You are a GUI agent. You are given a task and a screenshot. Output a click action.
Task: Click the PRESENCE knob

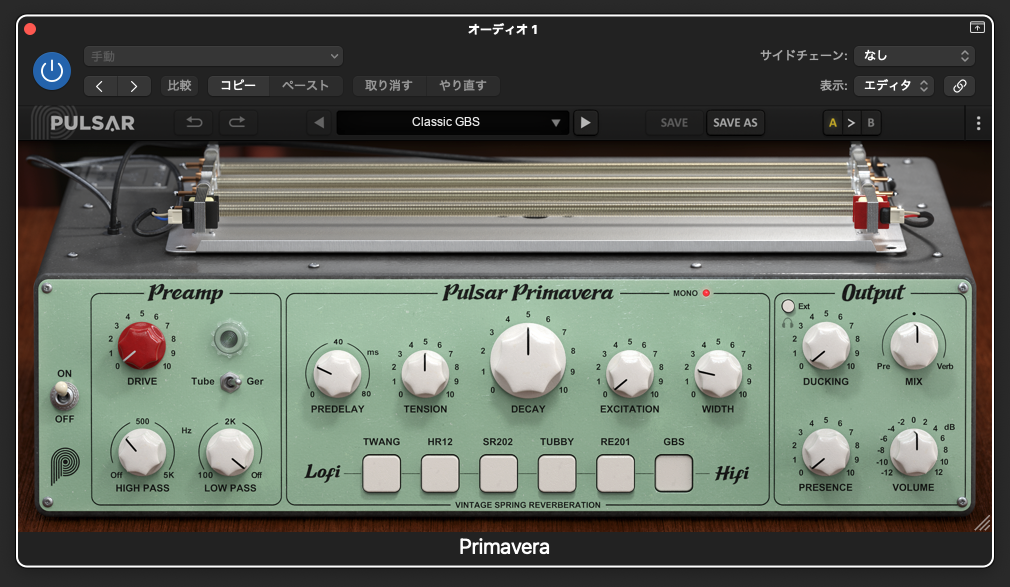(x=826, y=452)
